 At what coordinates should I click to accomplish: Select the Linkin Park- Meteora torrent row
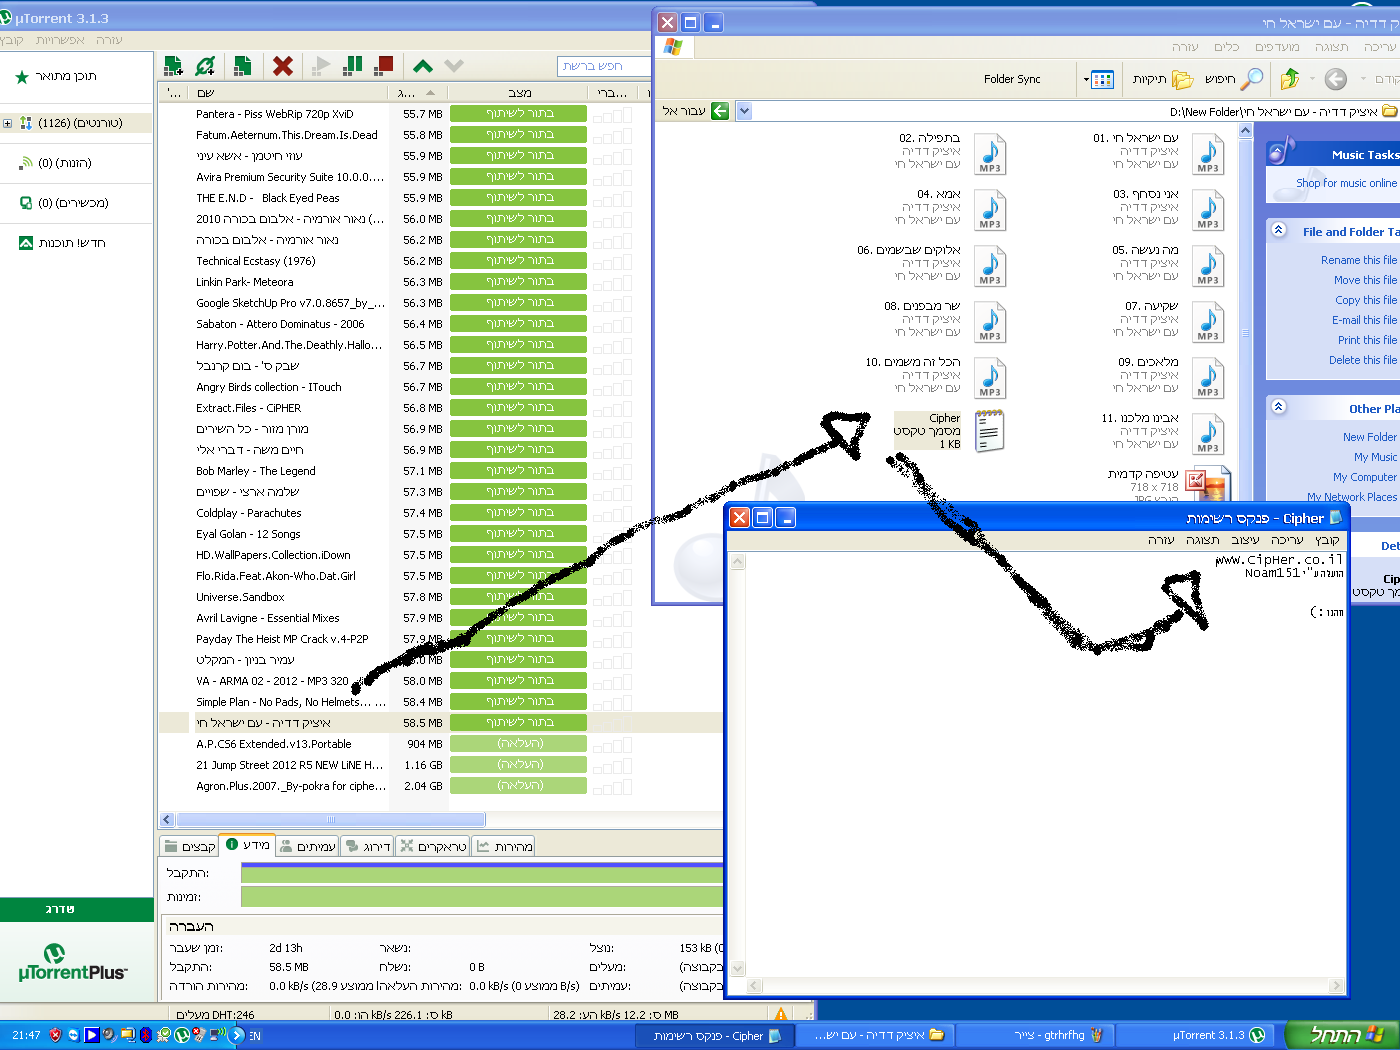tap(440, 282)
